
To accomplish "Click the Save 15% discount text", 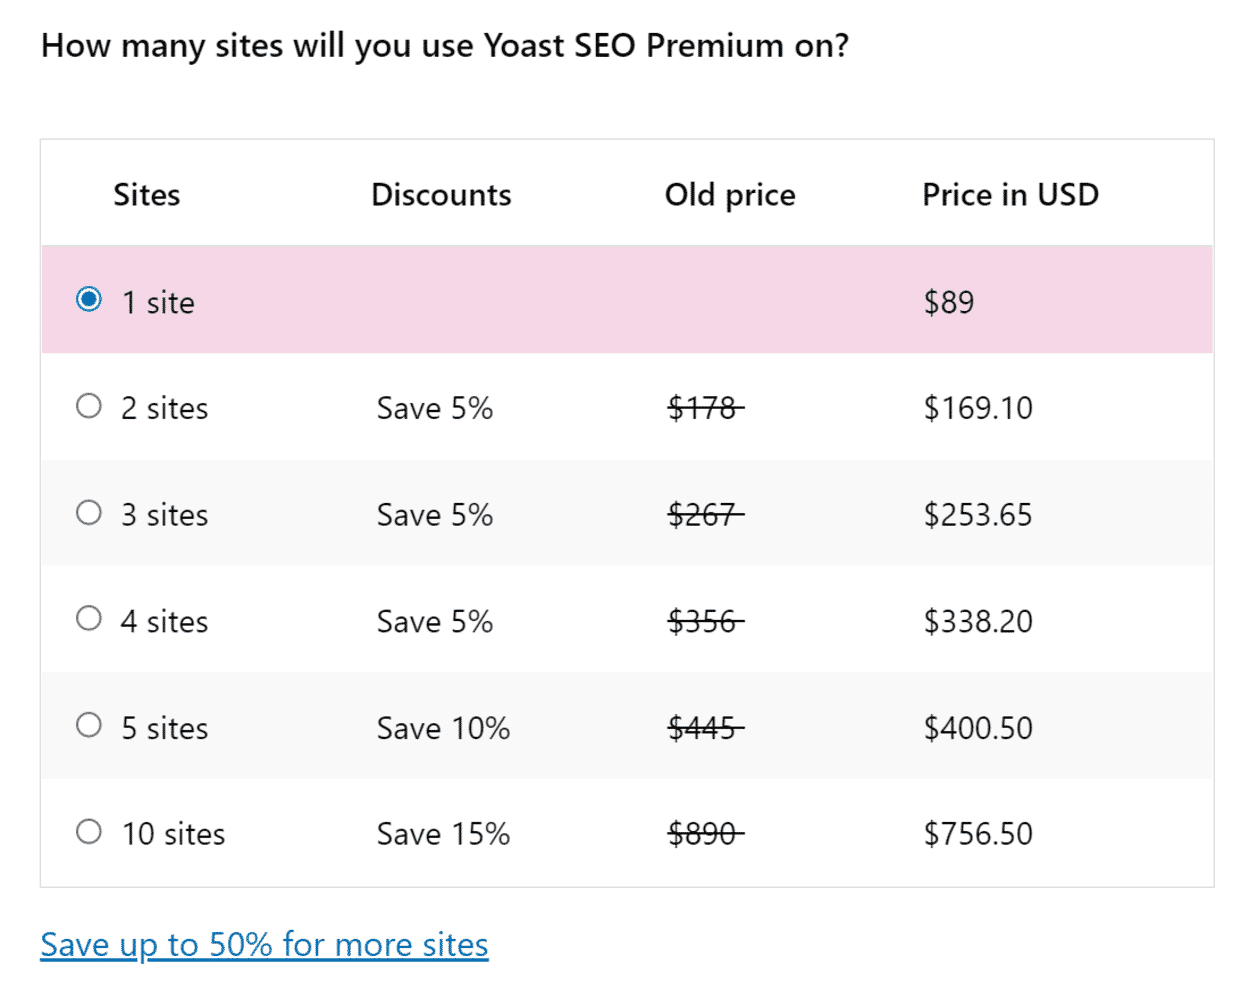I will tap(443, 834).
